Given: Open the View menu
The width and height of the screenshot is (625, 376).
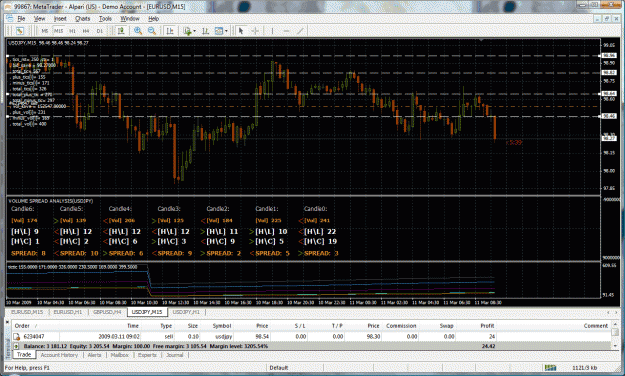Looking at the screenshot, I should 39,18.
